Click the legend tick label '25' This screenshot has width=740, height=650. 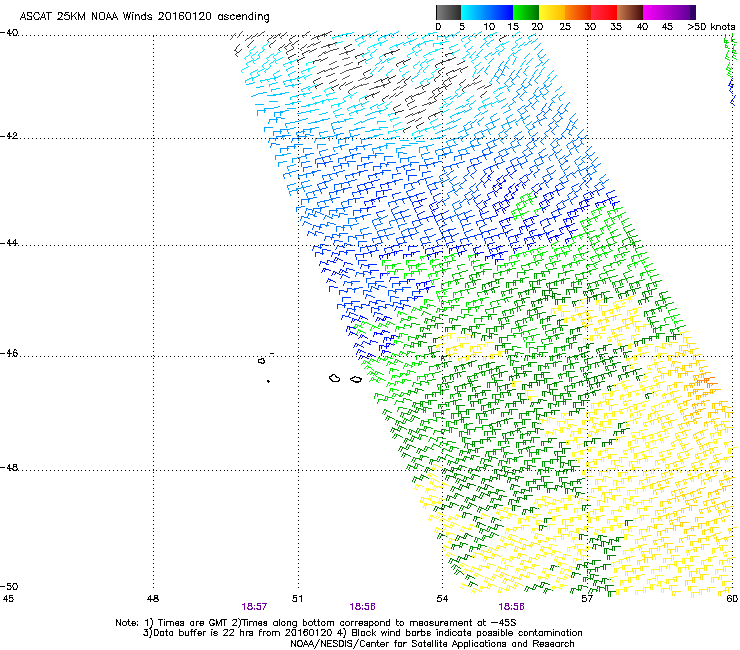(x=565, y=27)
